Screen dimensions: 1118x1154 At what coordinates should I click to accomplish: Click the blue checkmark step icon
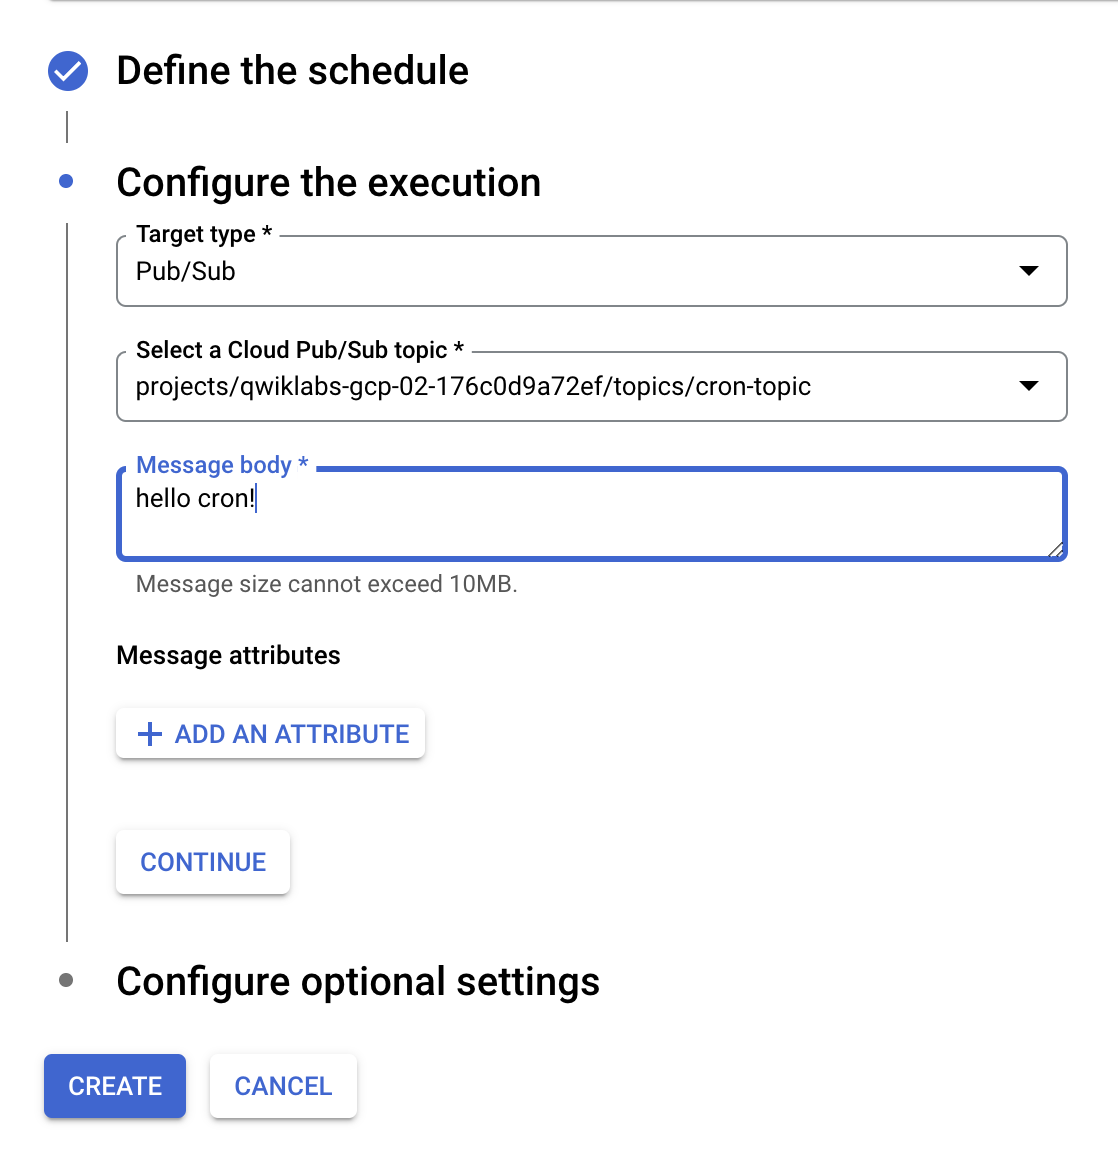coord(68,71)
